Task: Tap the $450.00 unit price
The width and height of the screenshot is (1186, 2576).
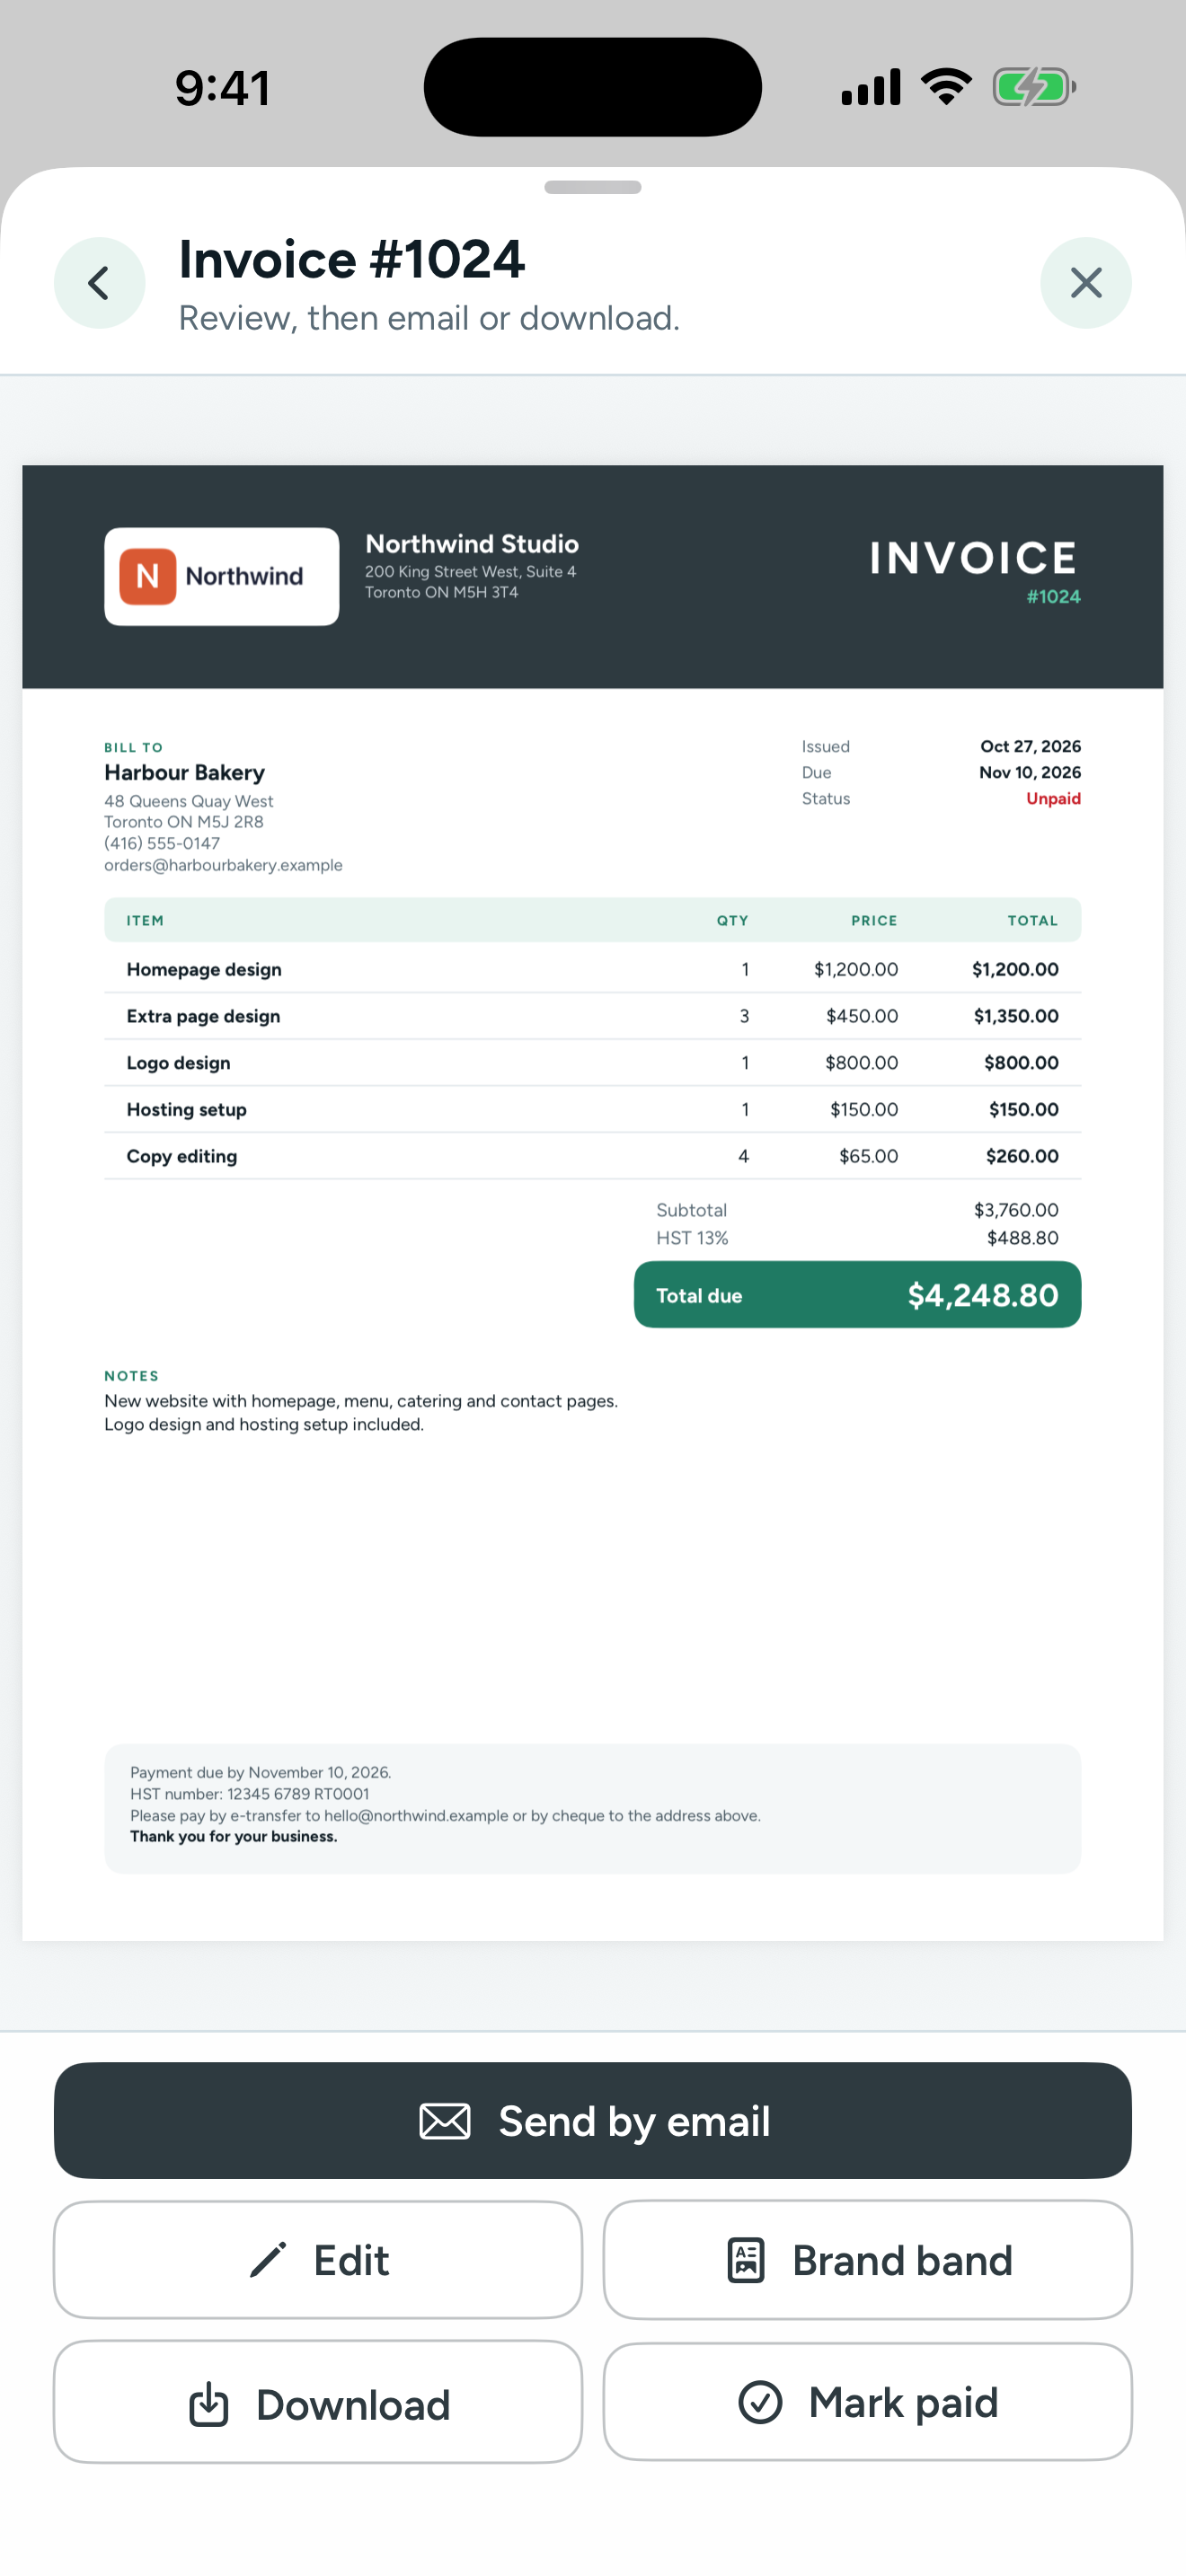Action: coord(862,1016)
